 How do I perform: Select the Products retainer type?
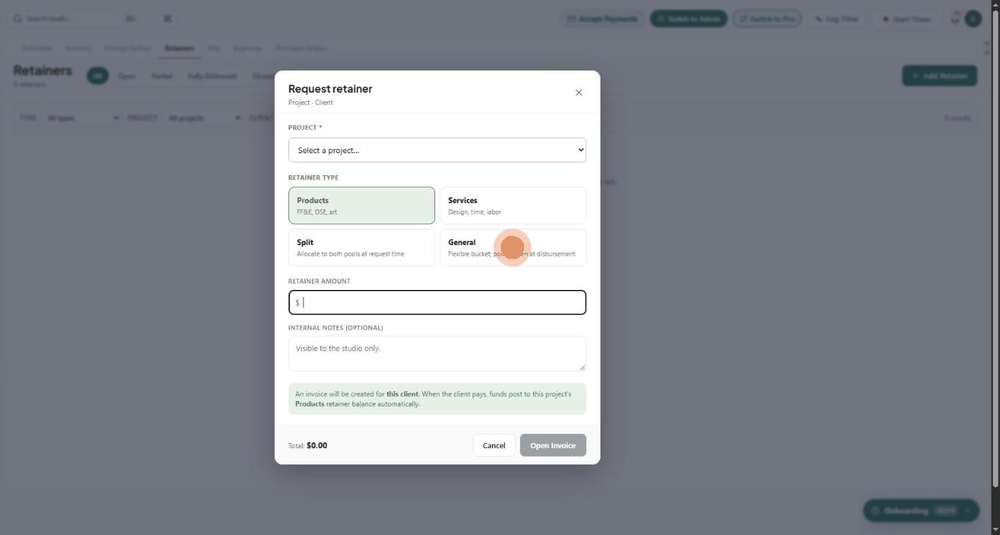[x=362, y=205]
